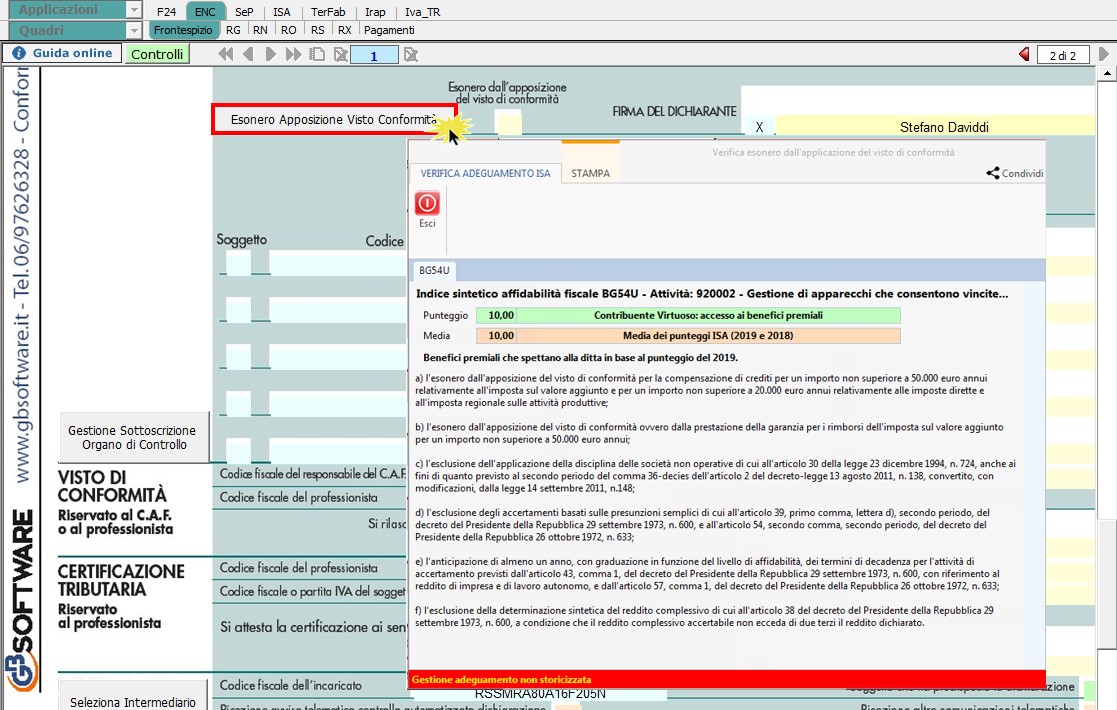Open the RS quadro tab
The image size is (1117, 710).
click(x=318, y=30)
